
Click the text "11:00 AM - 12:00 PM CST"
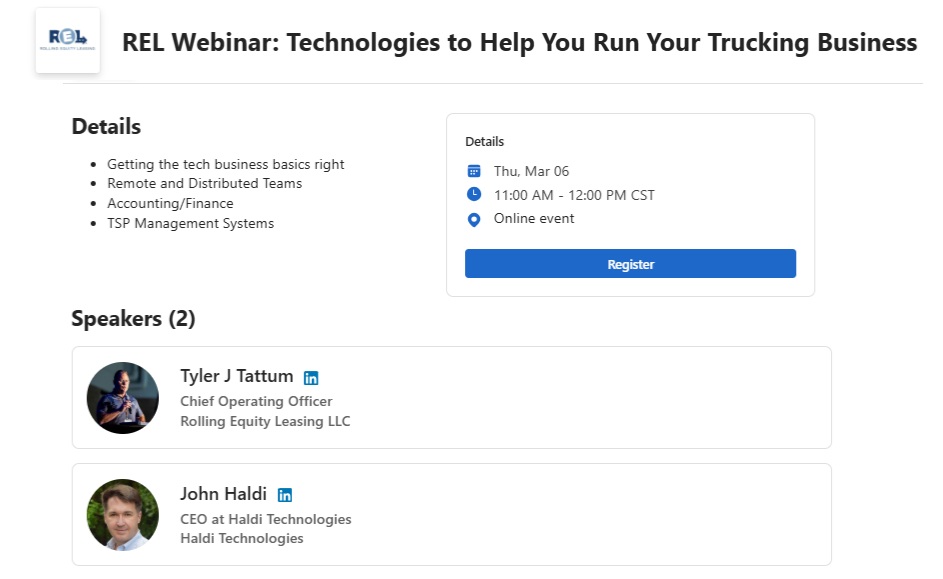[574, 195]
